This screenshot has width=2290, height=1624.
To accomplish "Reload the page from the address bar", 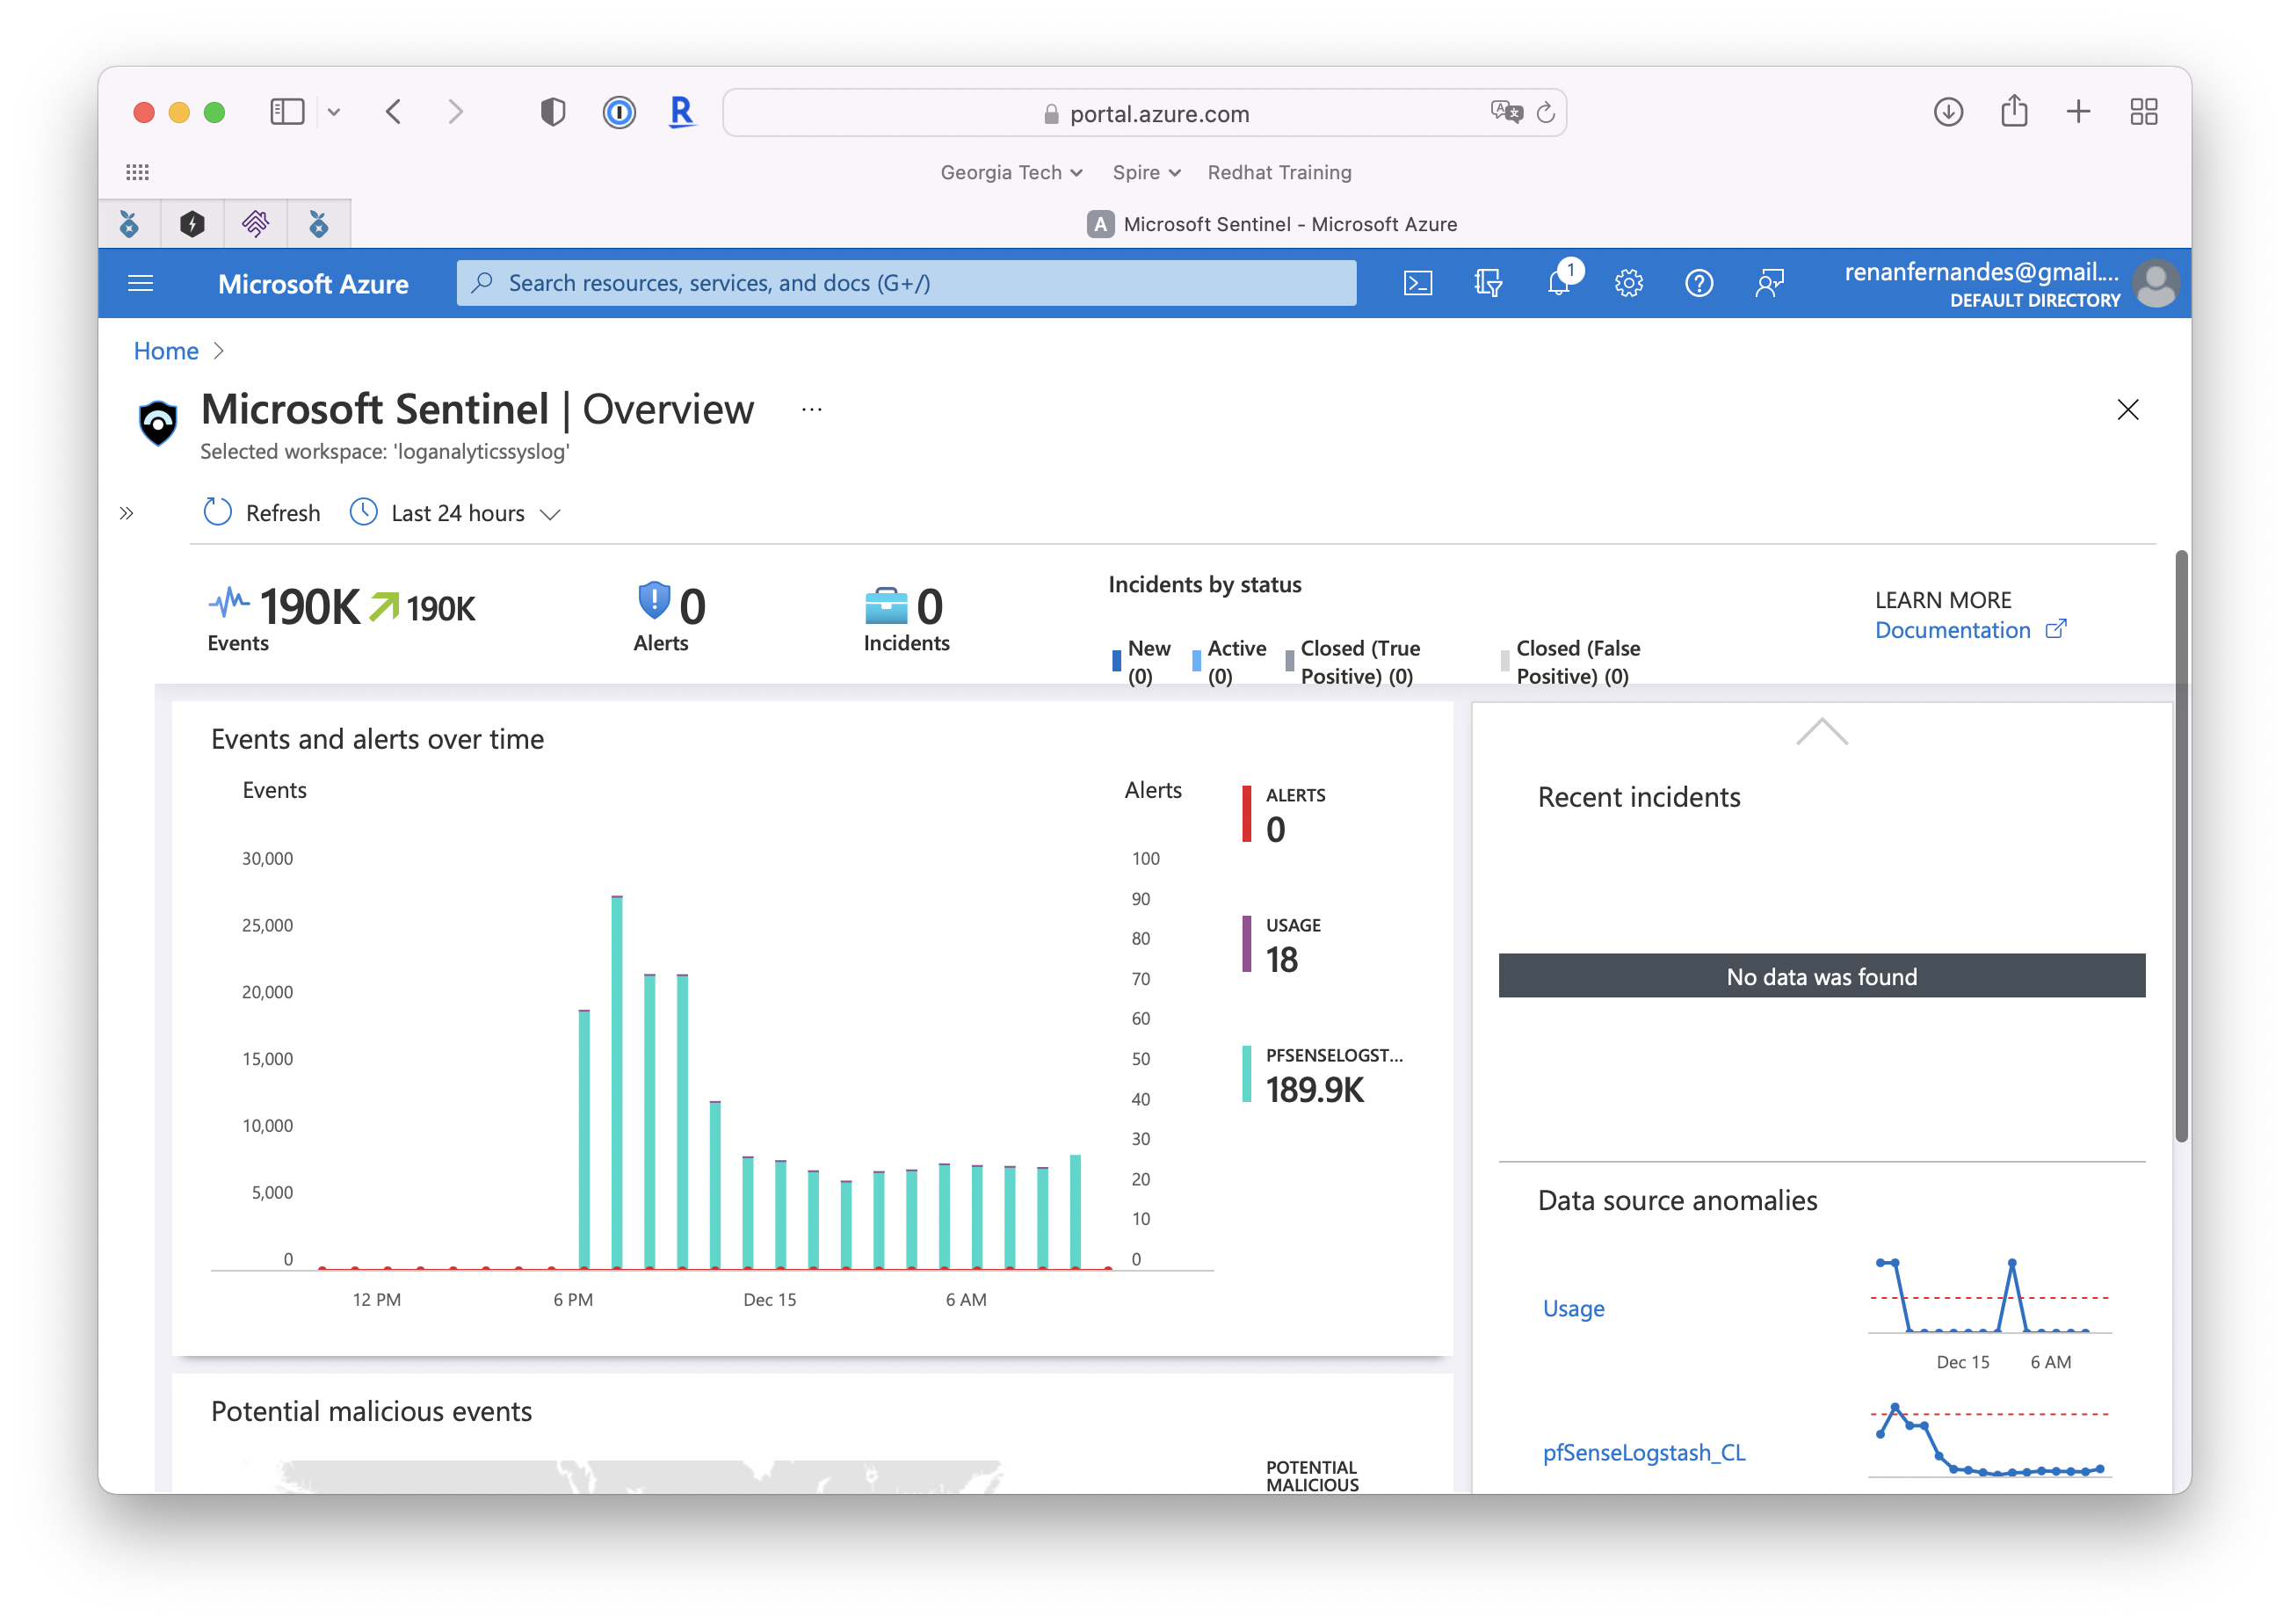I will [x=1545, y=112].
